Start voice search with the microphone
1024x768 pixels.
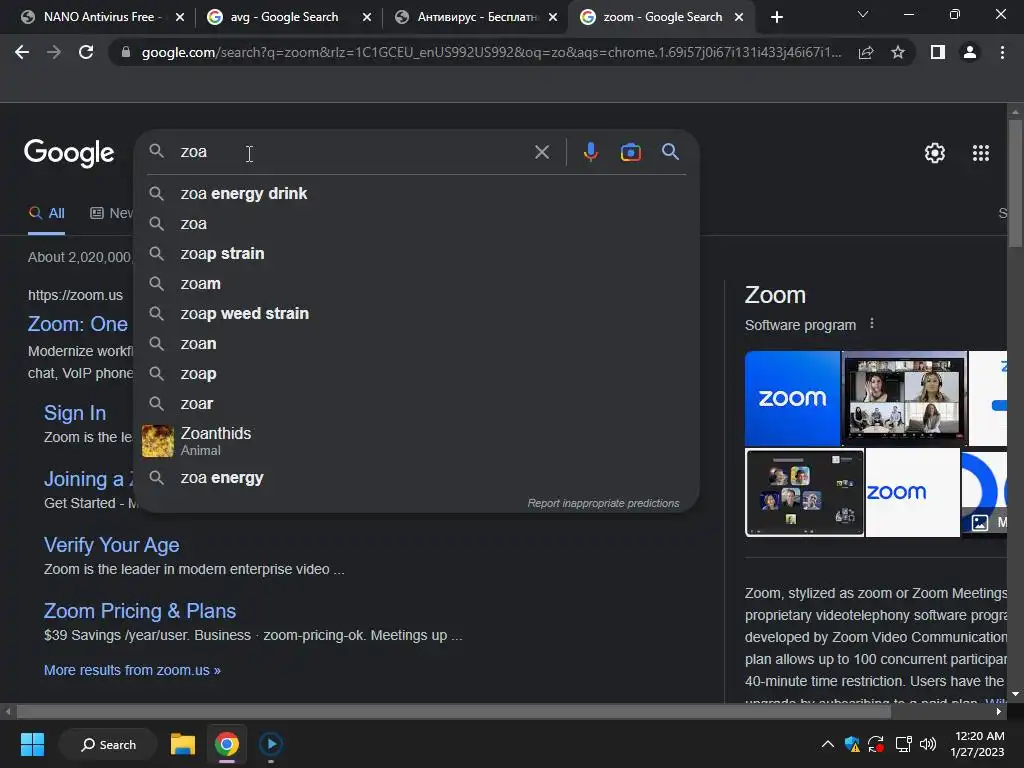(x=590, y=152)
